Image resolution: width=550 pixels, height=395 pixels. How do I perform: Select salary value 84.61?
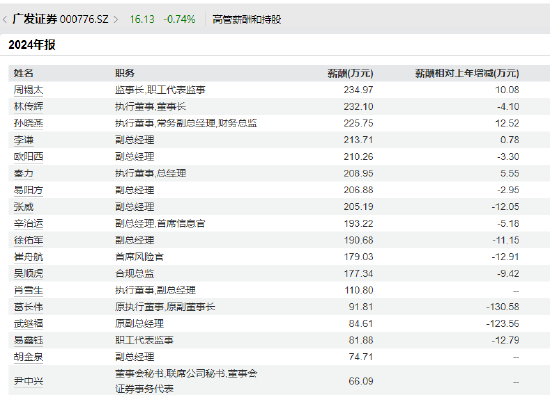tap(361, 323)
